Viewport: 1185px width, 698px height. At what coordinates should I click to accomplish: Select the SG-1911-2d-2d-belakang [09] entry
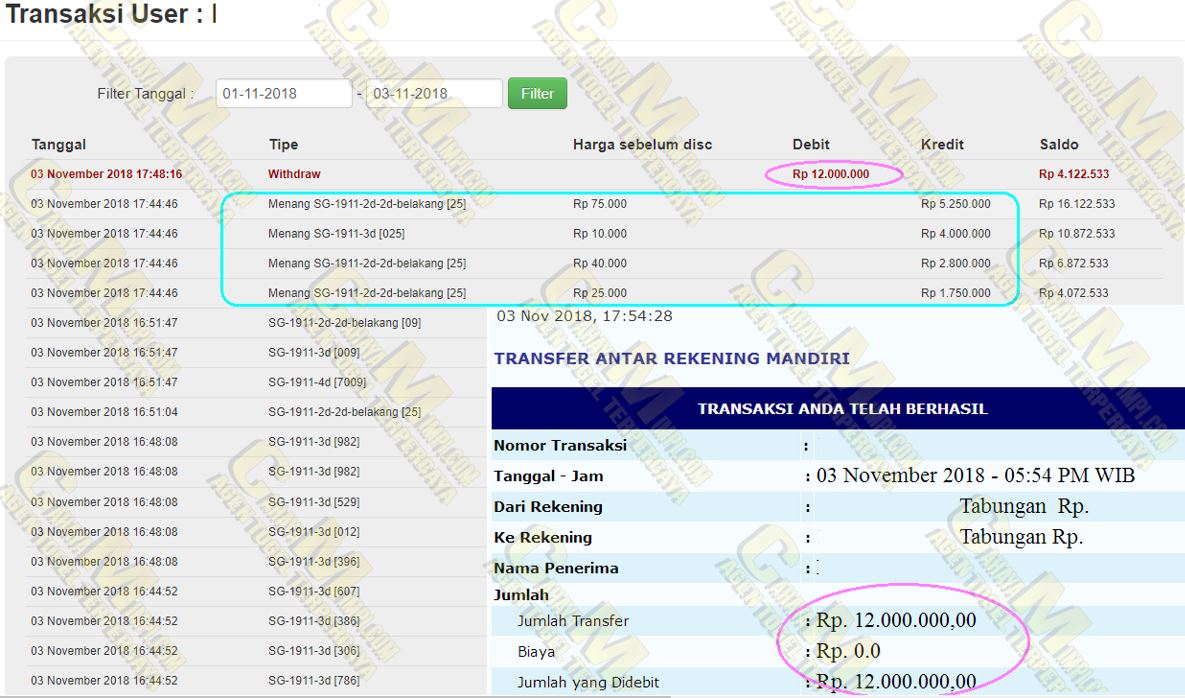(344, 323)
